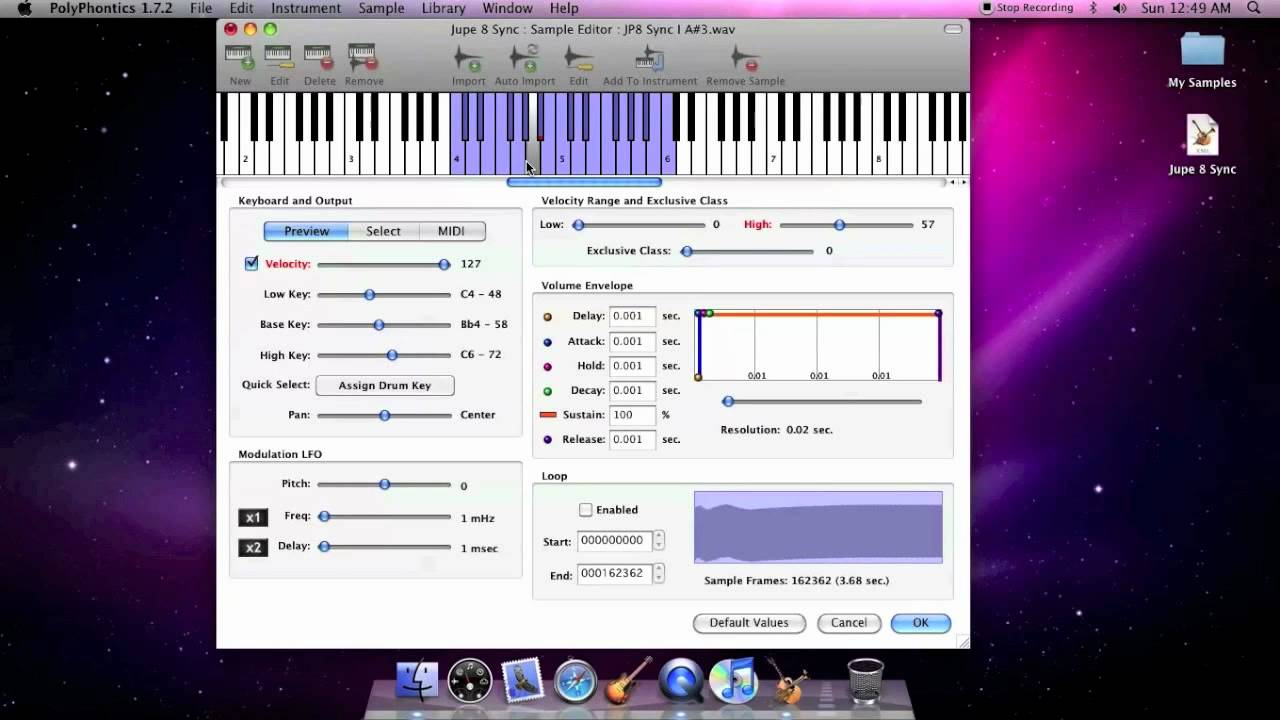Click the Default Values button
The width and height of the screenshot is (1280, 720).
coord(749,622)
